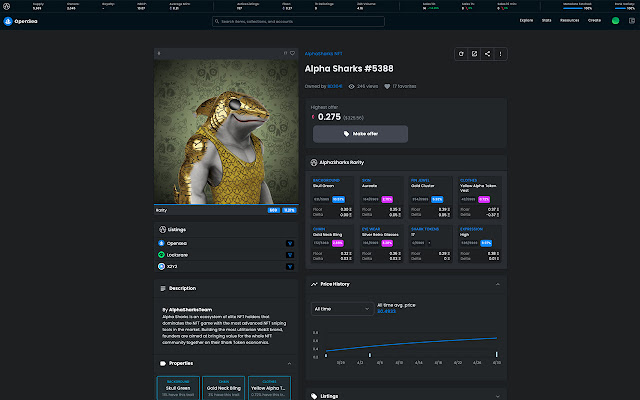
Task: Expand the OpenSea listing arrow button
Action: click(290, 243)
